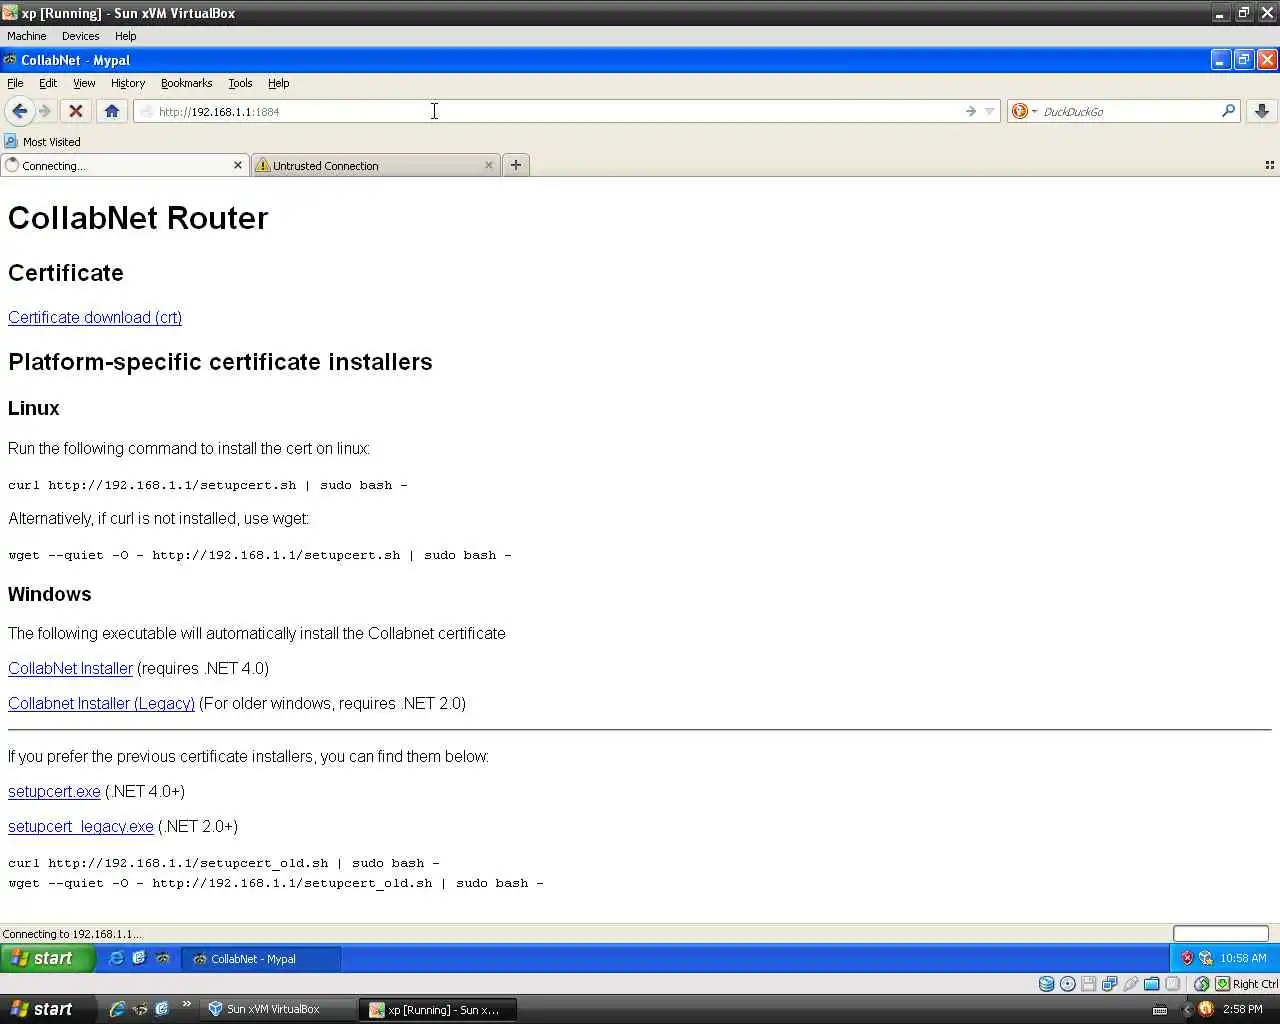Stop page loading with the red X
Viewport: 1280px width, 1024px height.
coord(75,111)
